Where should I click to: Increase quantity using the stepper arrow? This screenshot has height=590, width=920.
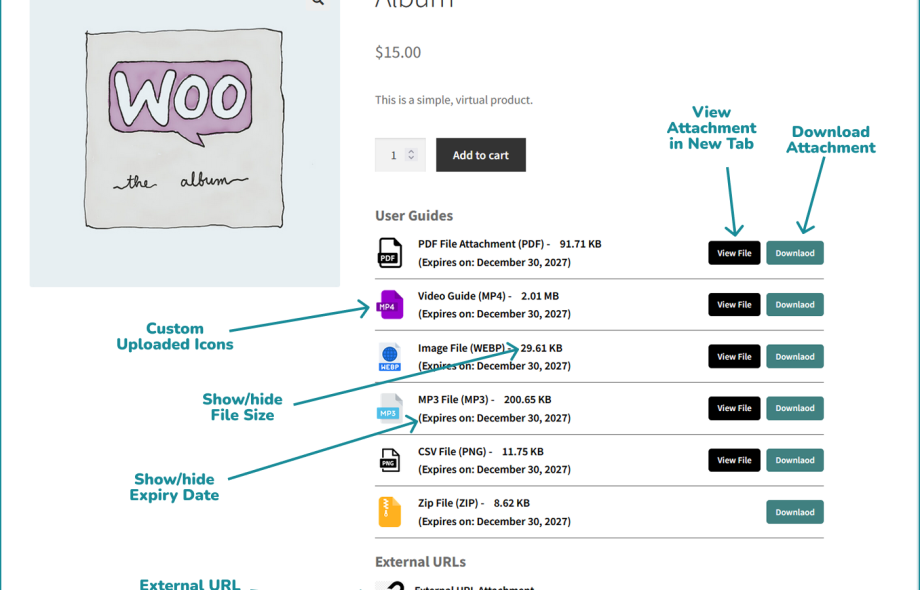(413, 150)
